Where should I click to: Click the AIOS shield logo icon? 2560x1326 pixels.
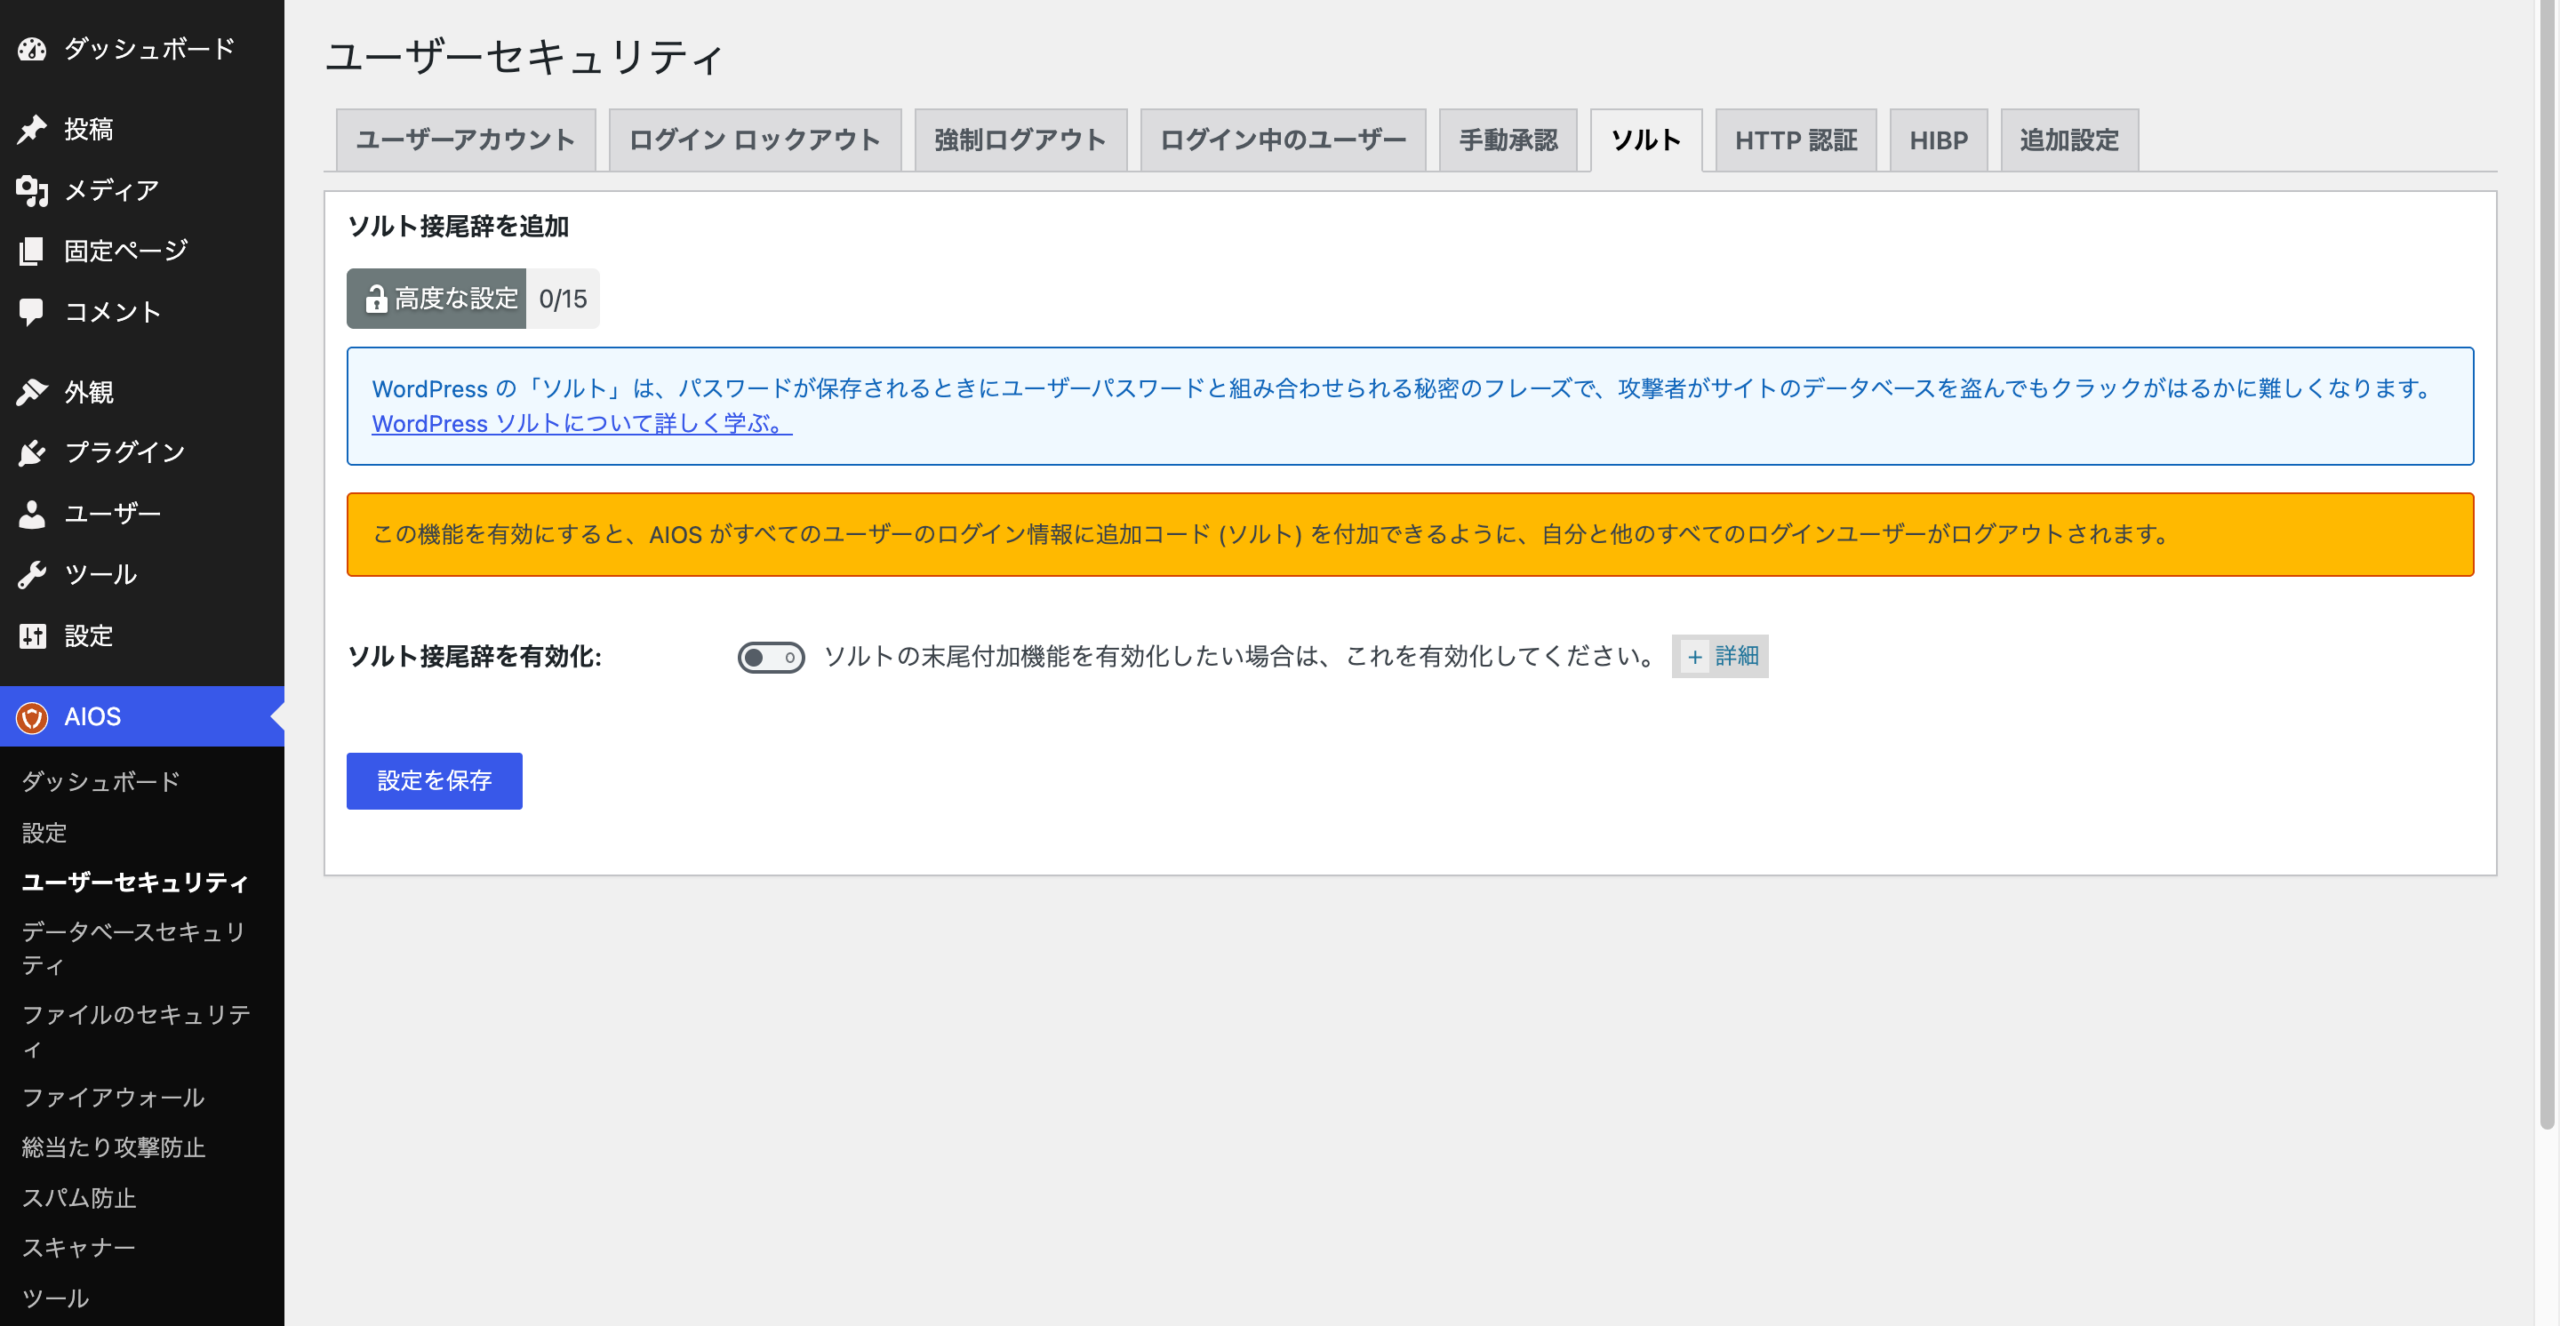tap(32, 717)
